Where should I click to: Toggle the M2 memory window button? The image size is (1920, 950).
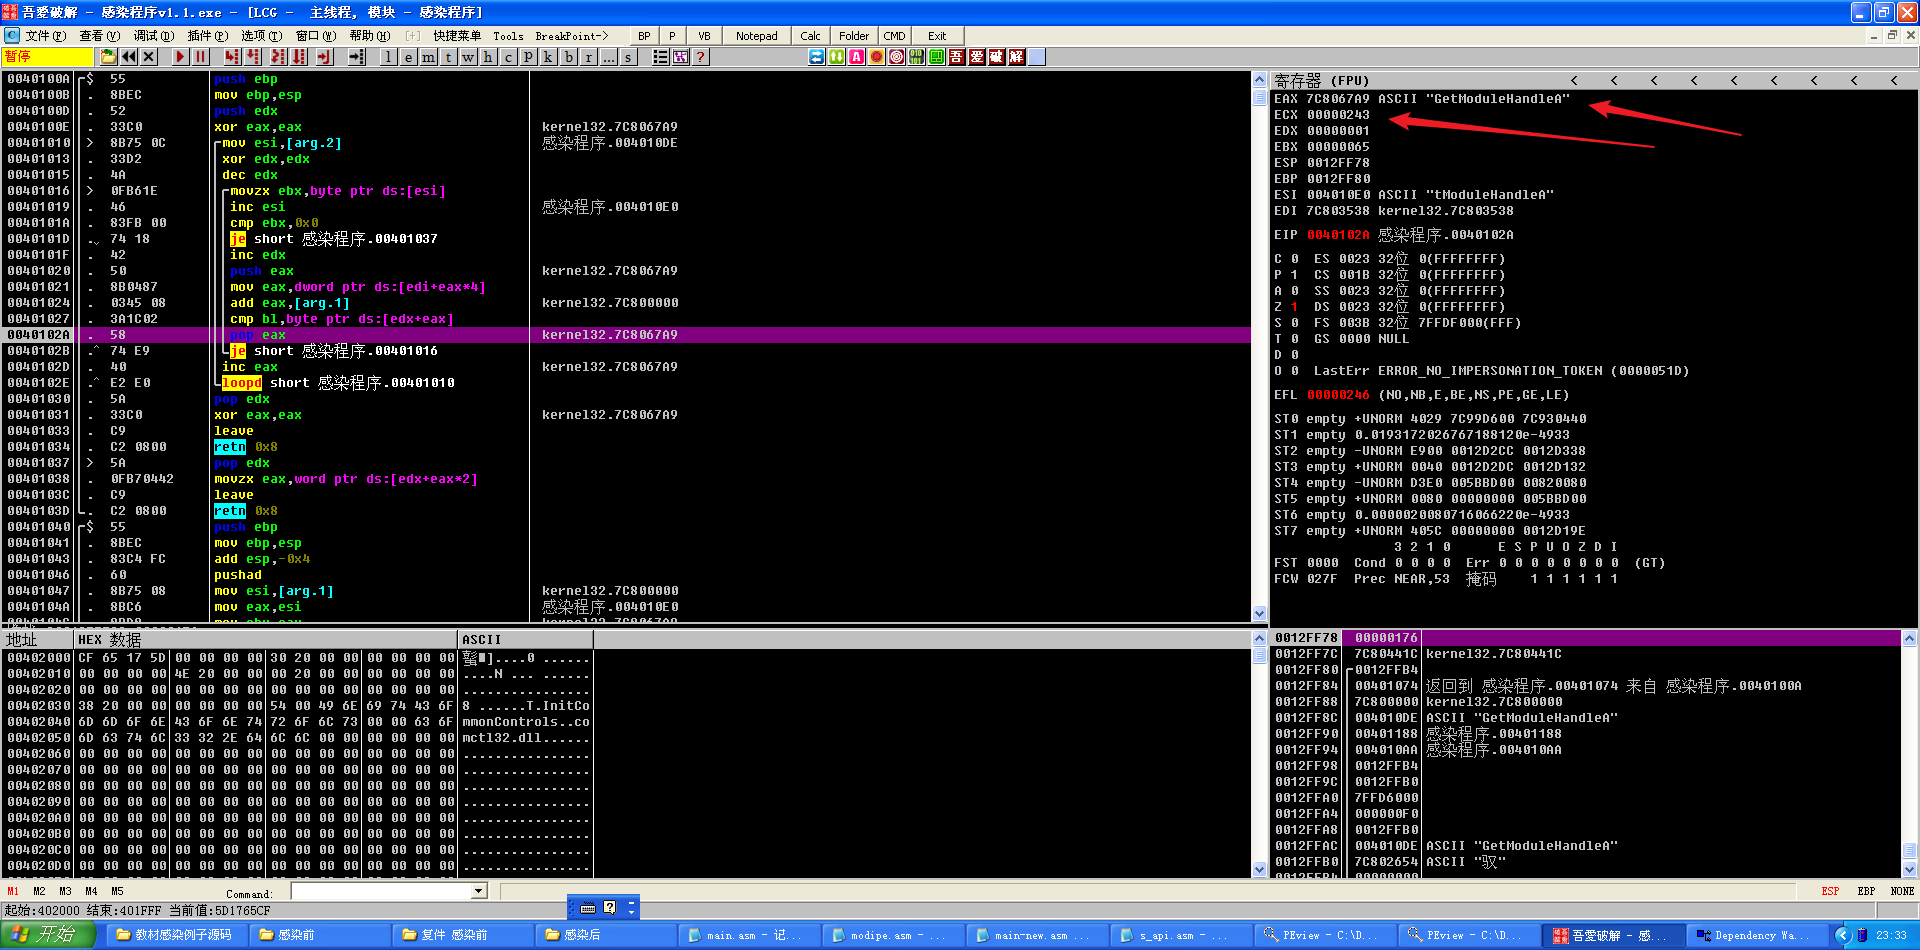[39, 891]
